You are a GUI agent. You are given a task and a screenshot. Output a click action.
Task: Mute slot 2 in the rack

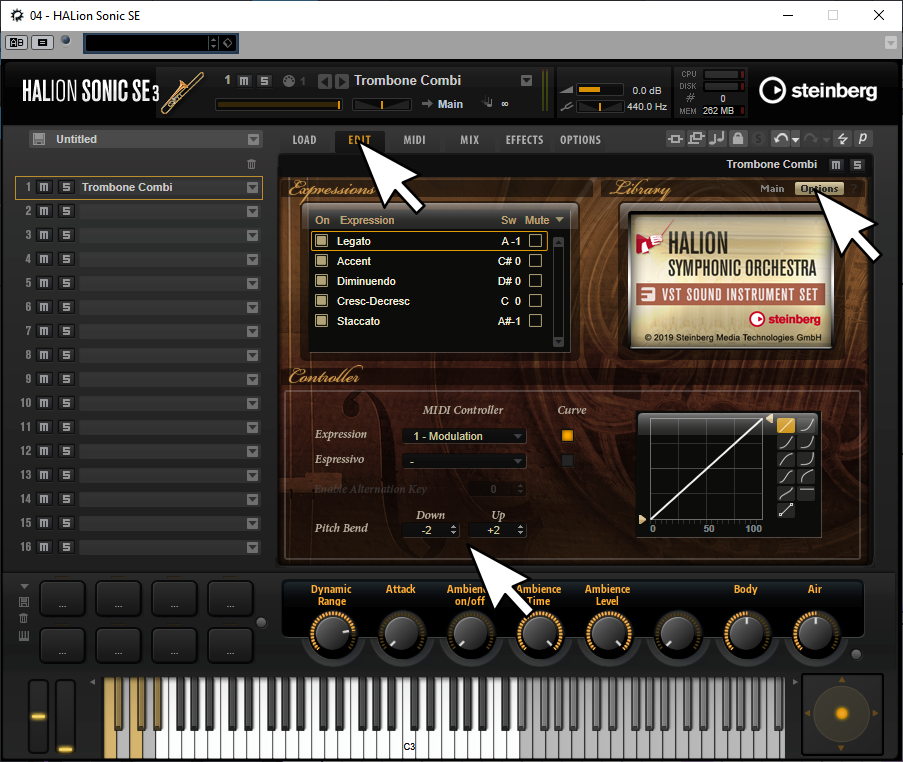pos(44,211)
